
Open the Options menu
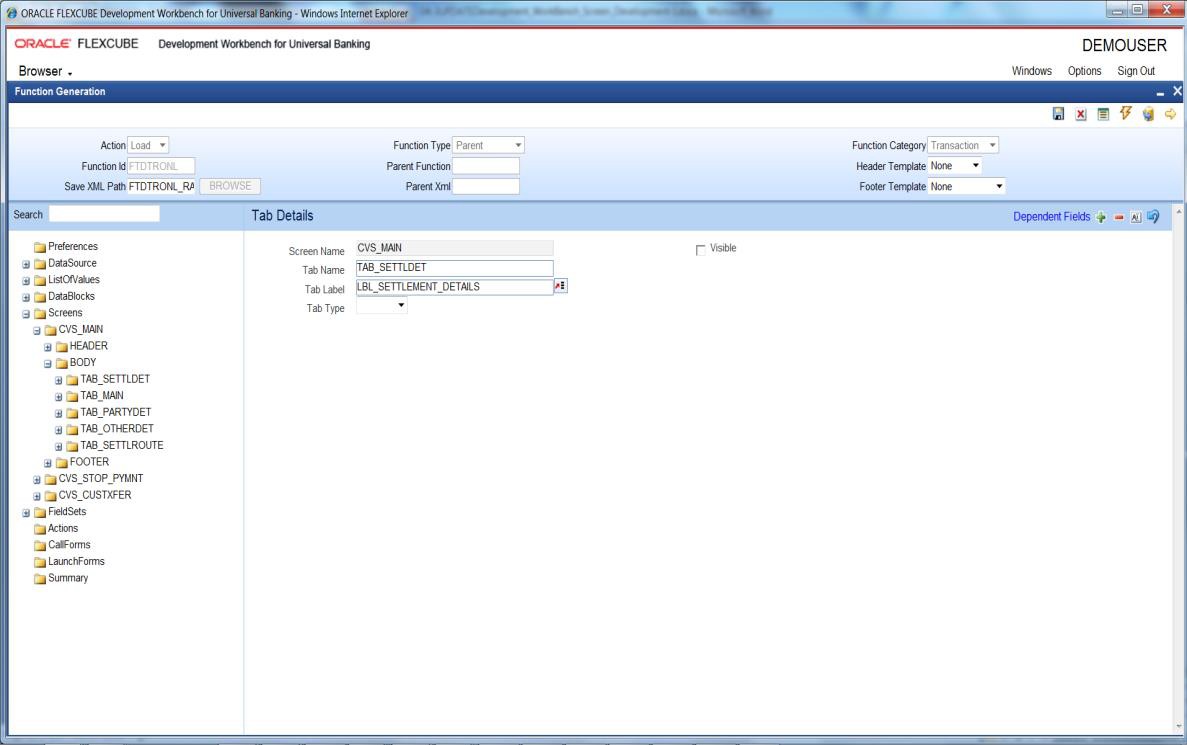pyautogui.click(x=1084, y=71)
